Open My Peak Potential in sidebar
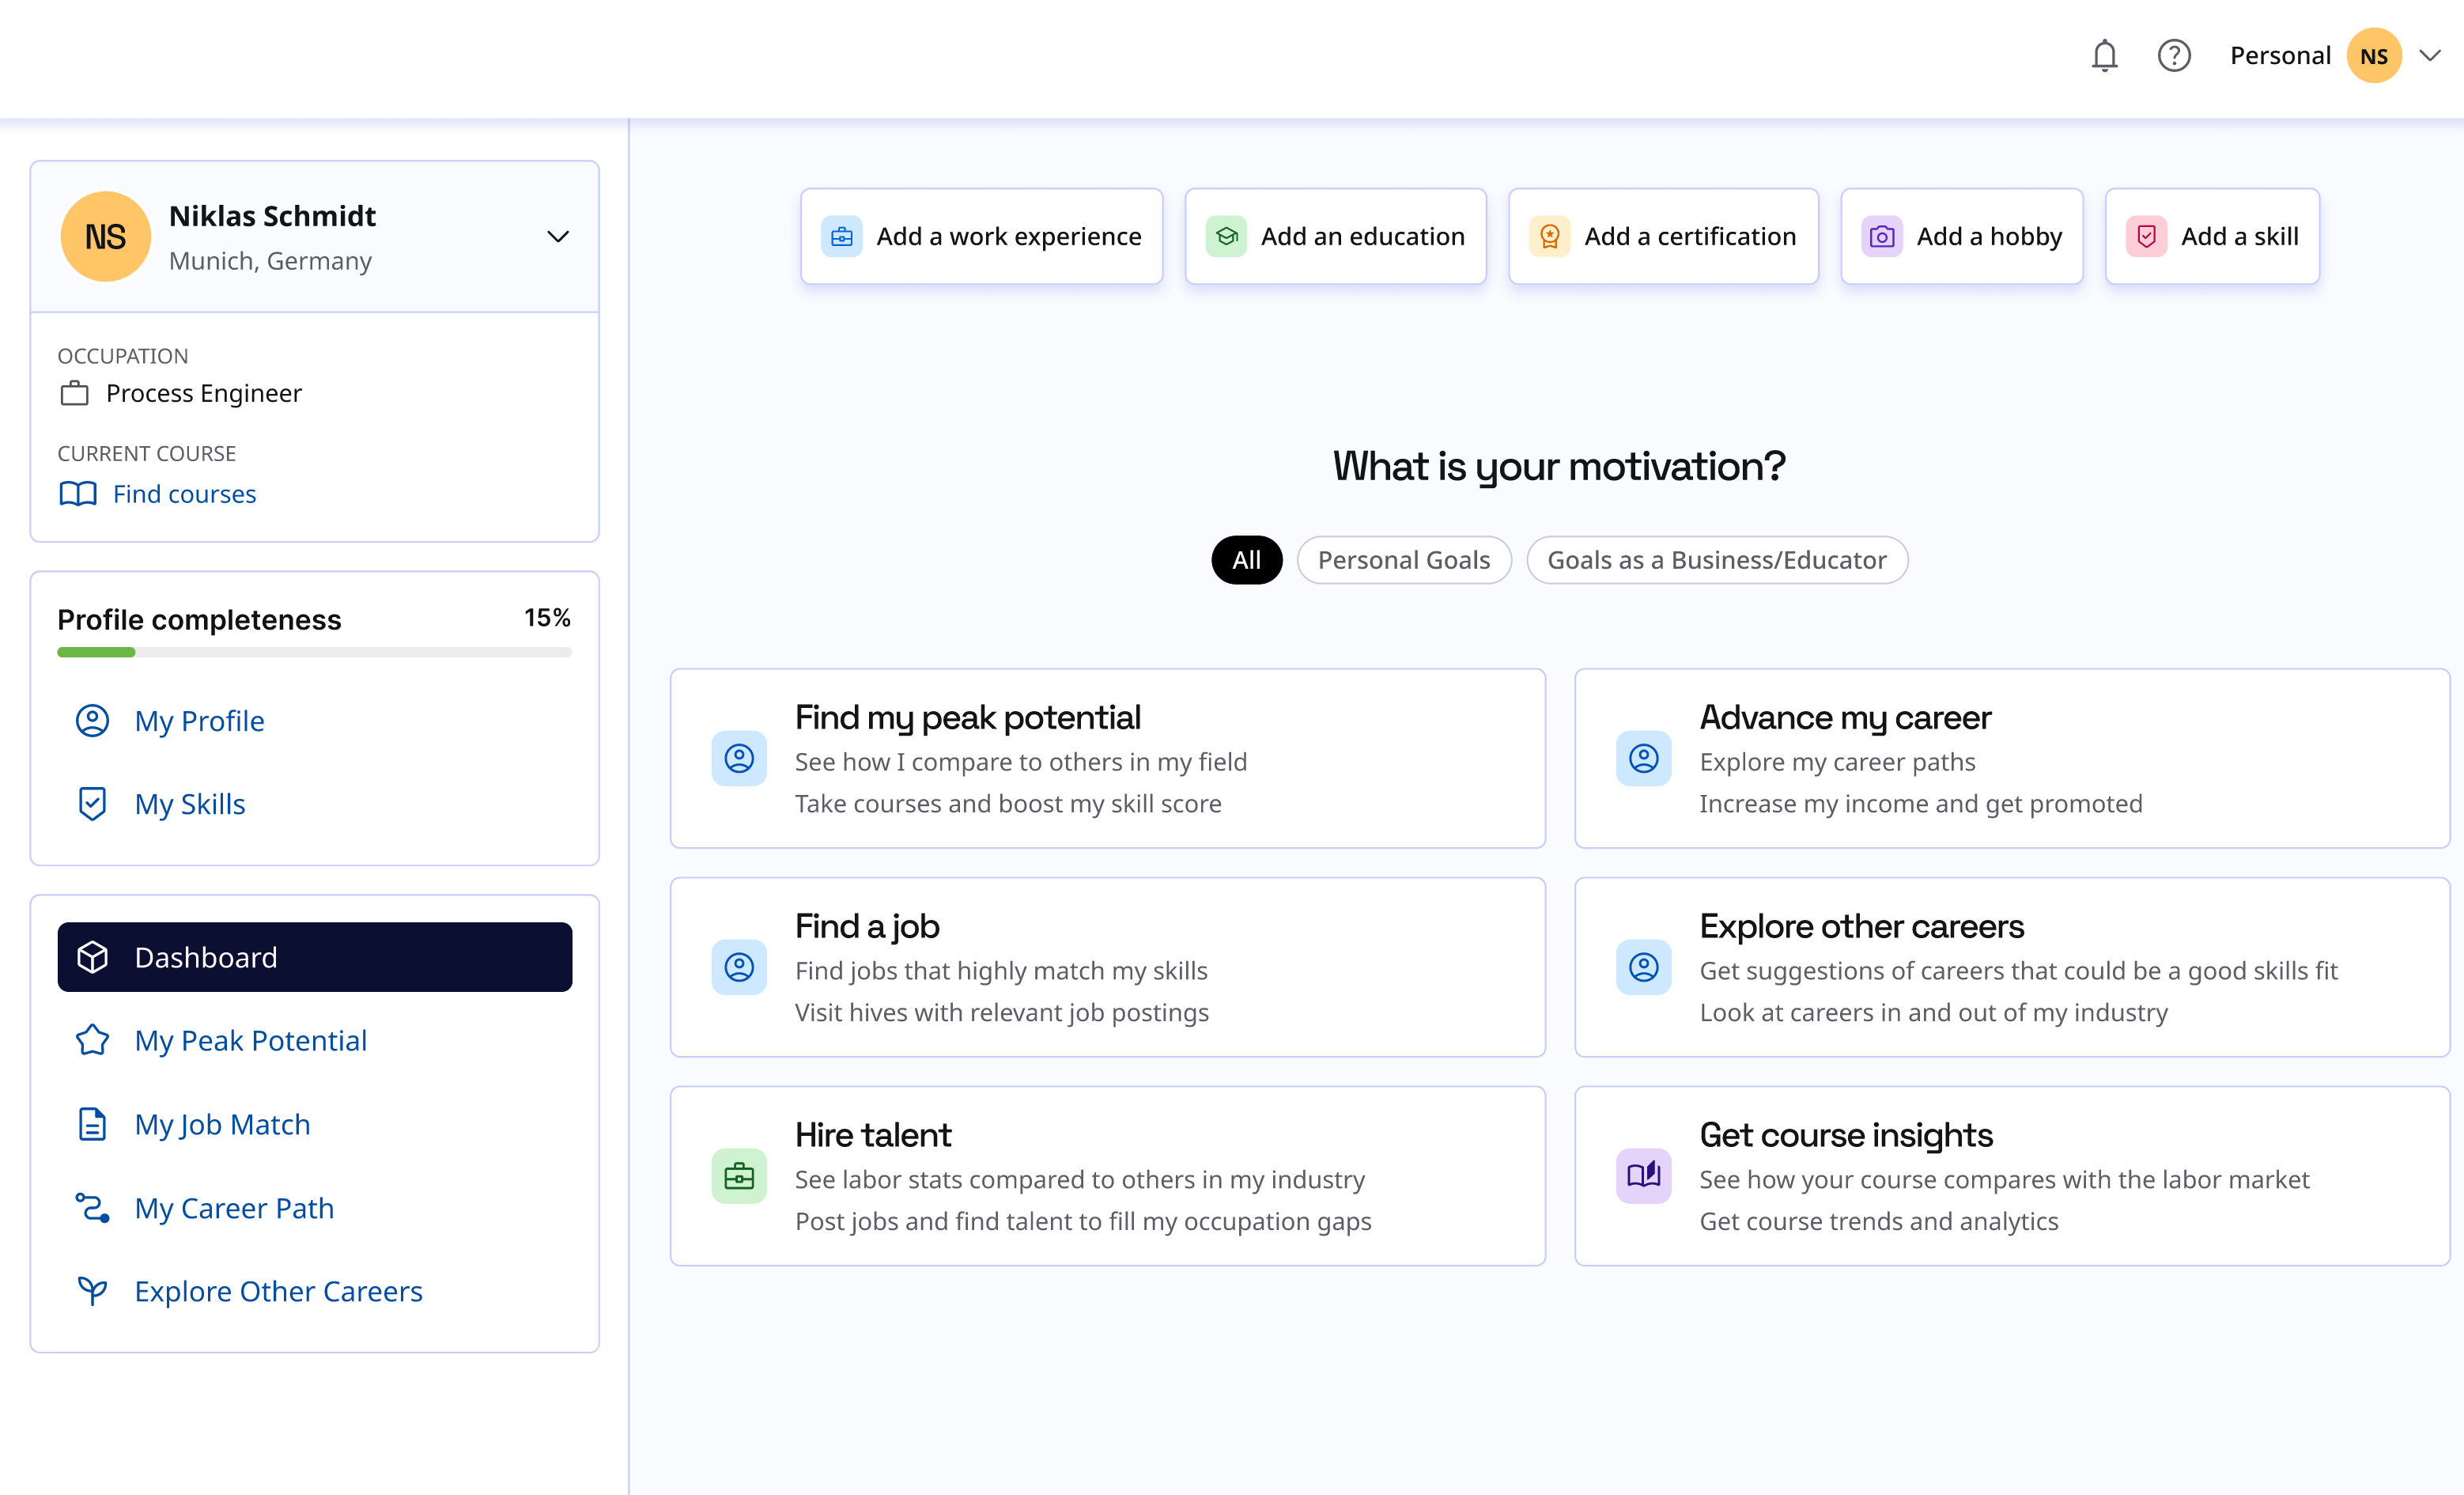 tap(250, 1040)
